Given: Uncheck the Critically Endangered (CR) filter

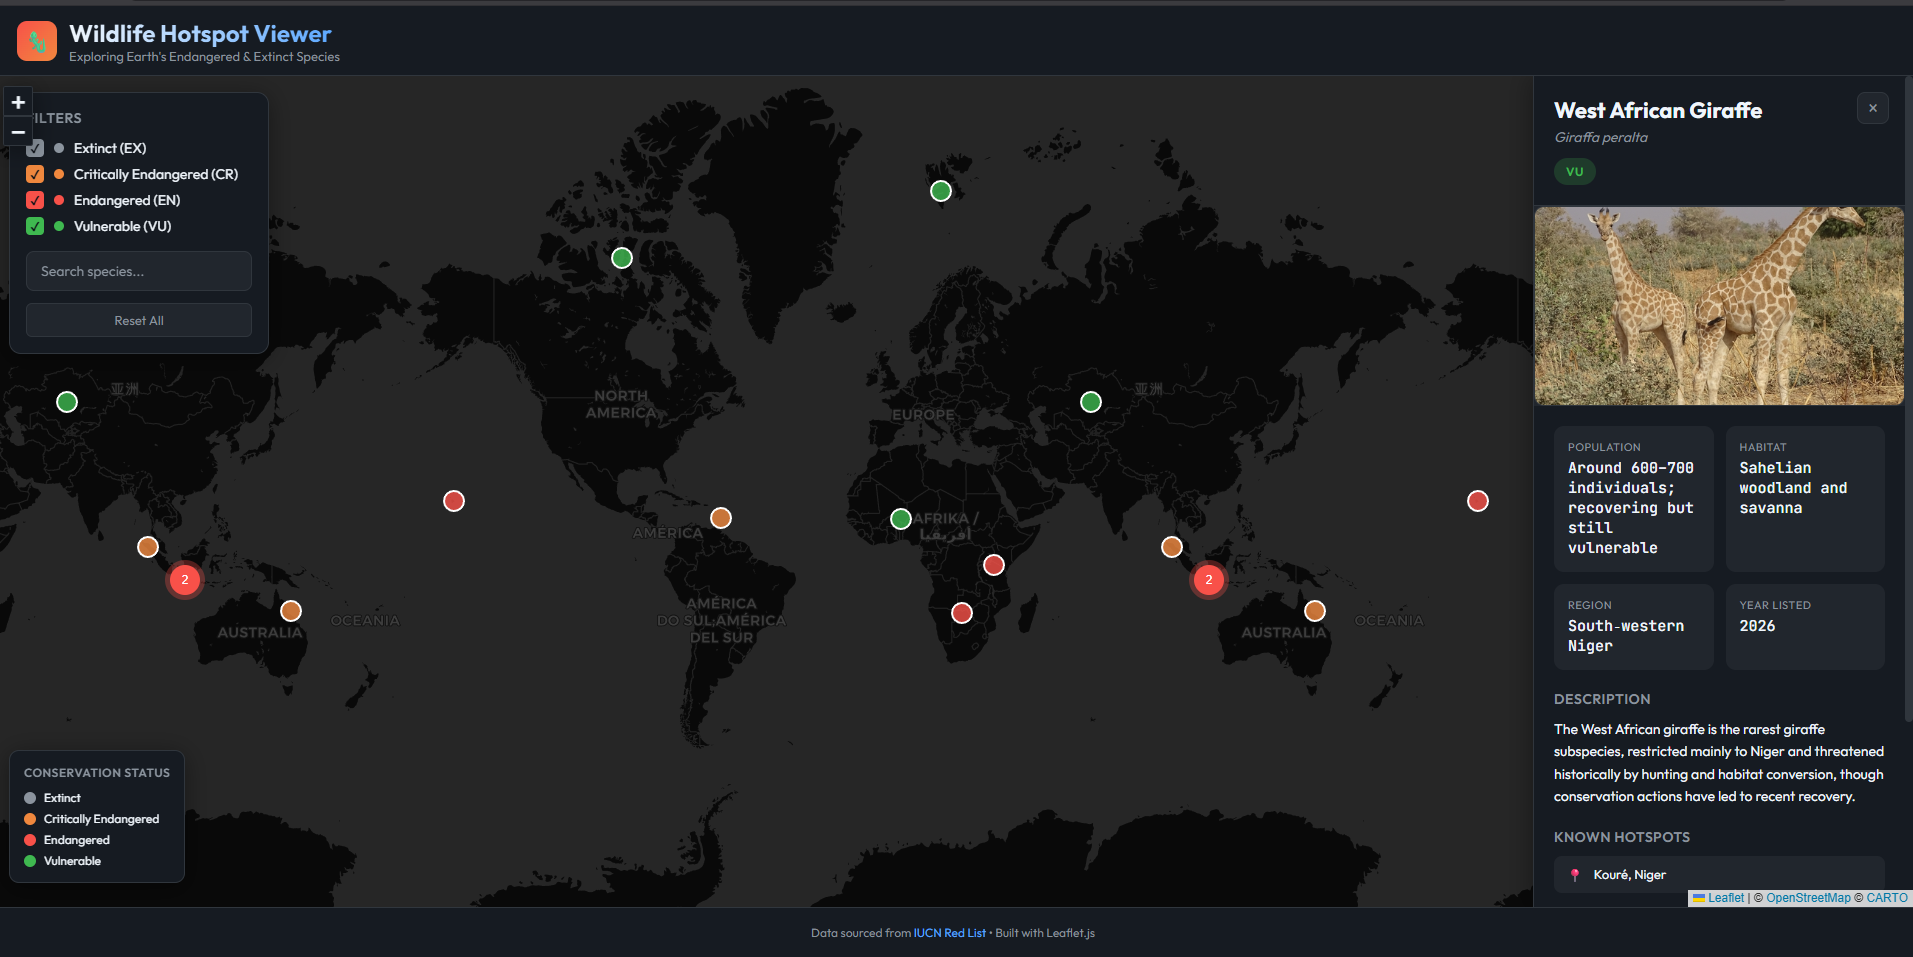Looking at the screenshot, I should [x=35, y=174].
